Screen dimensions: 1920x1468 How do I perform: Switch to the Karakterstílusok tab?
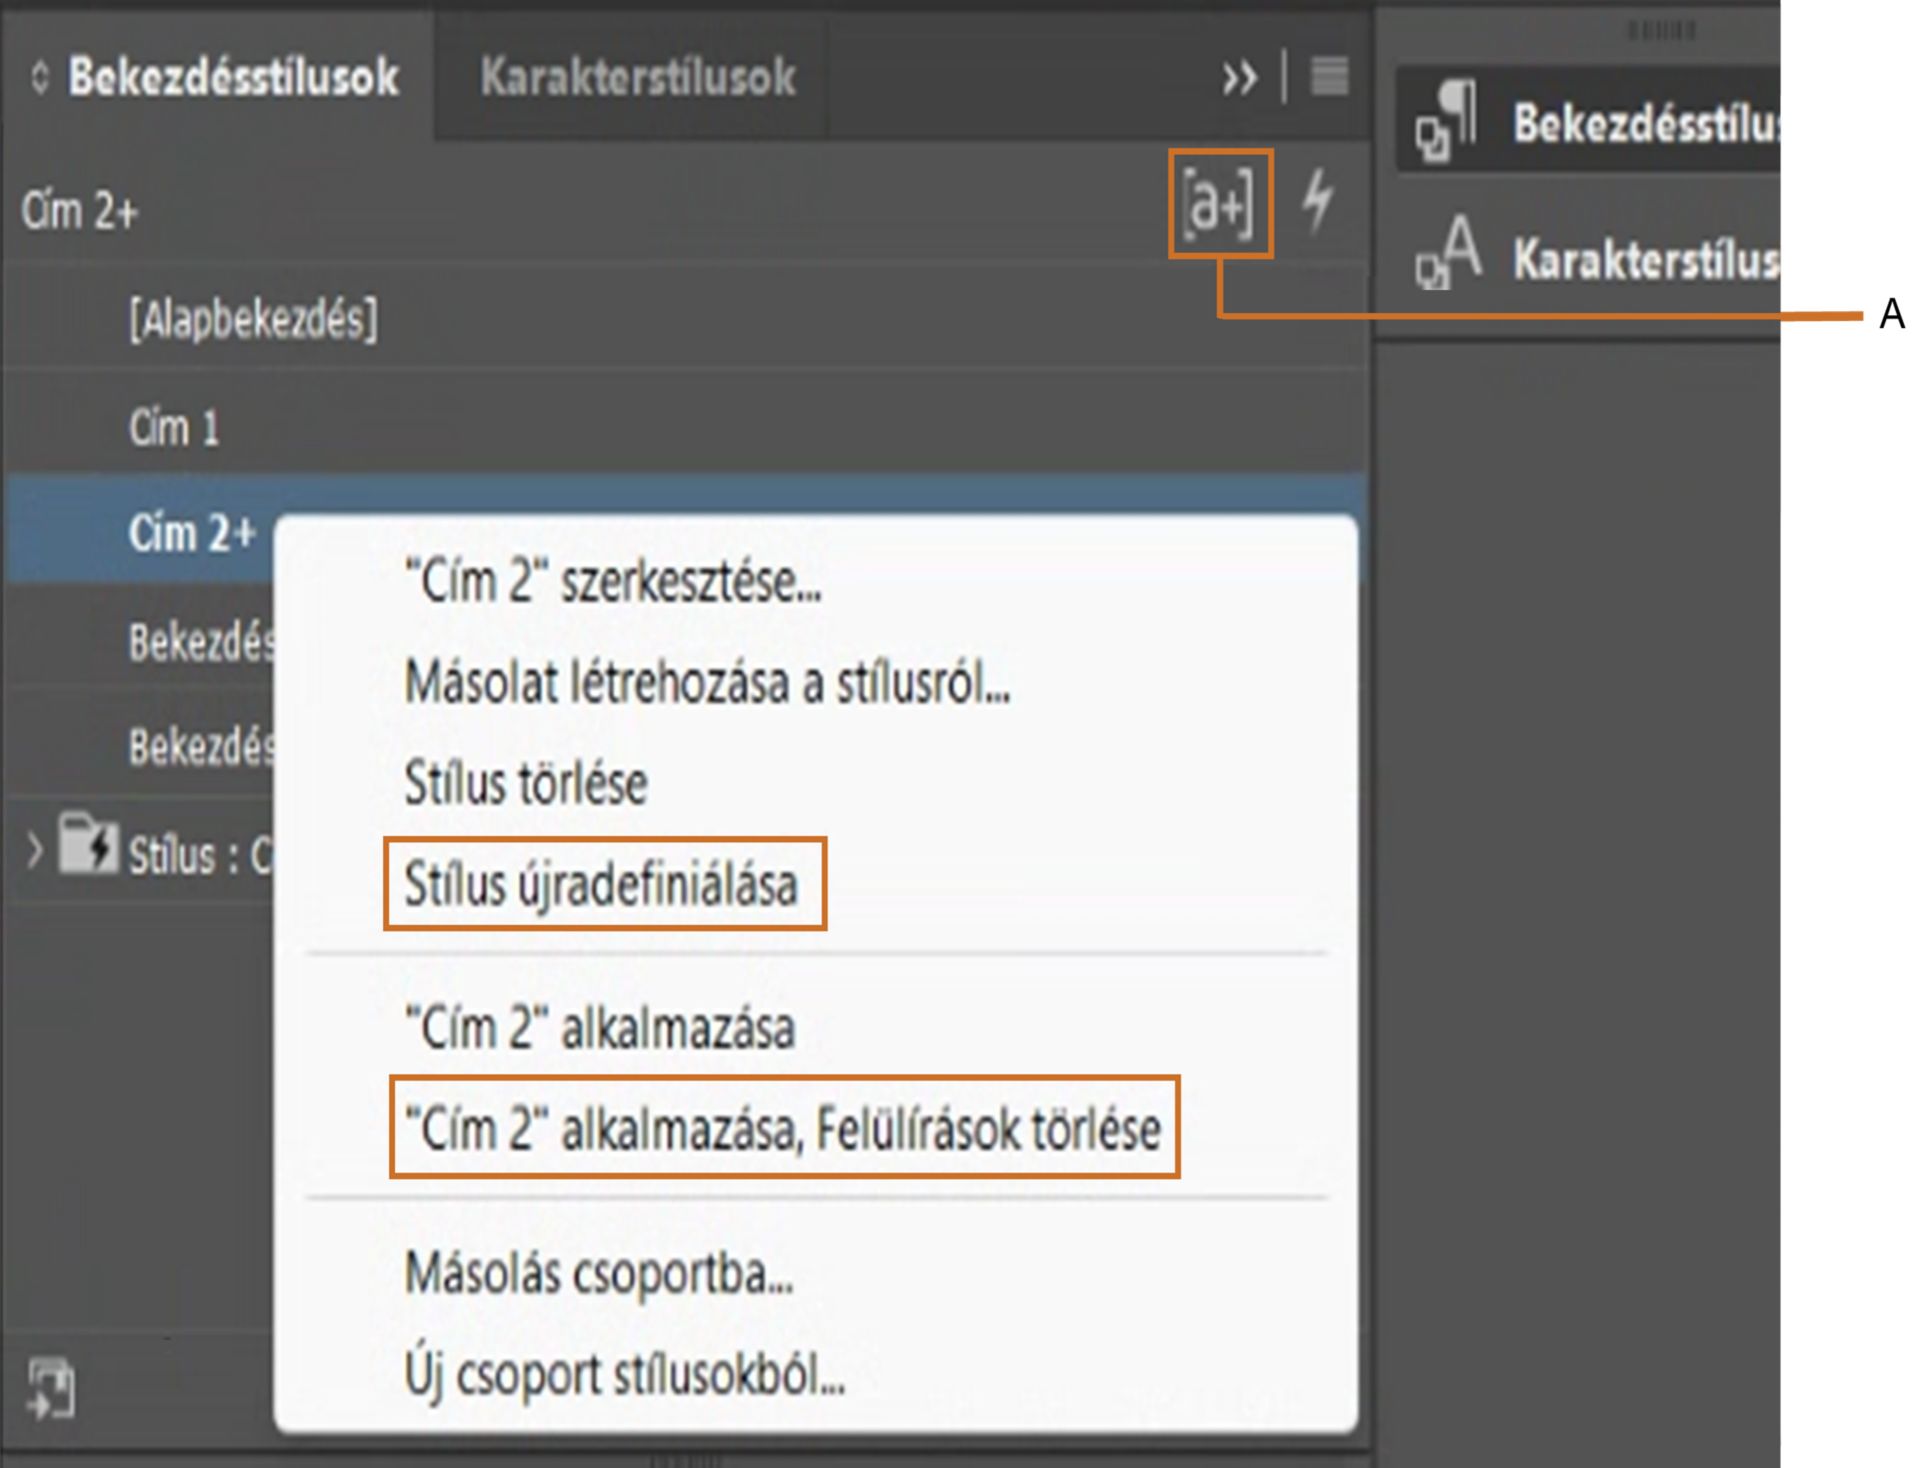click(x=638, y=75)
